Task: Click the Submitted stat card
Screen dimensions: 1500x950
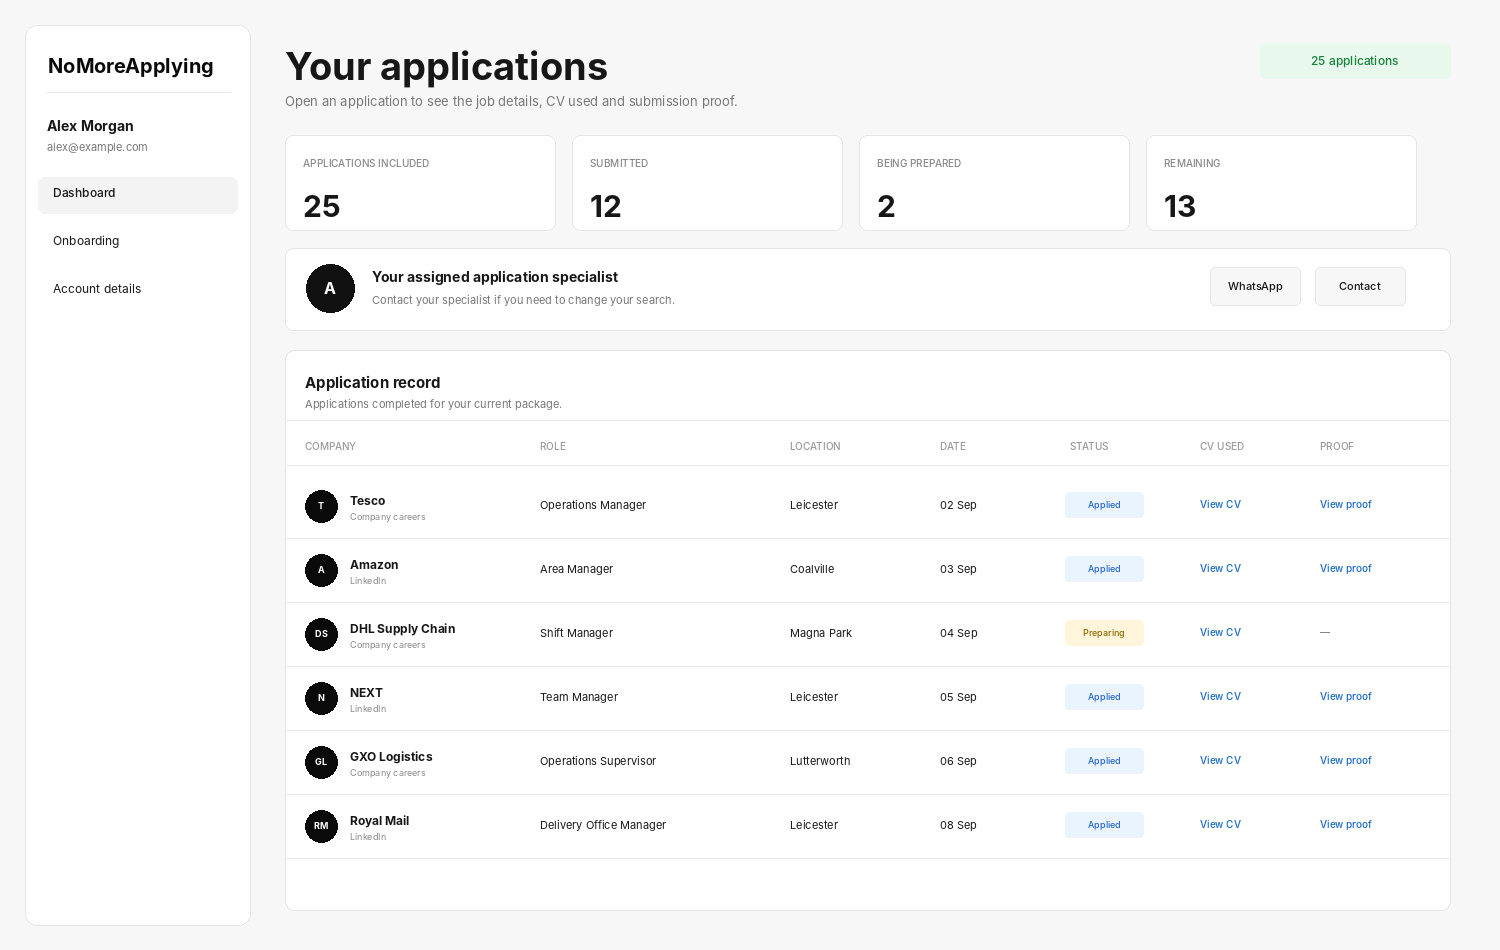Action: tap(707, 183)
